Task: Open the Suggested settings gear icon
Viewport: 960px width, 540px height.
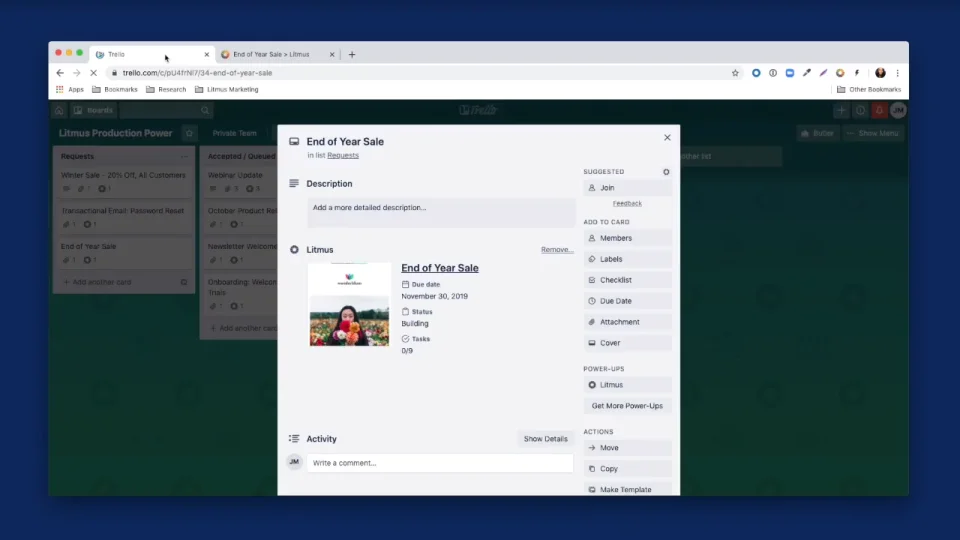Action: [x=666, y=172]
